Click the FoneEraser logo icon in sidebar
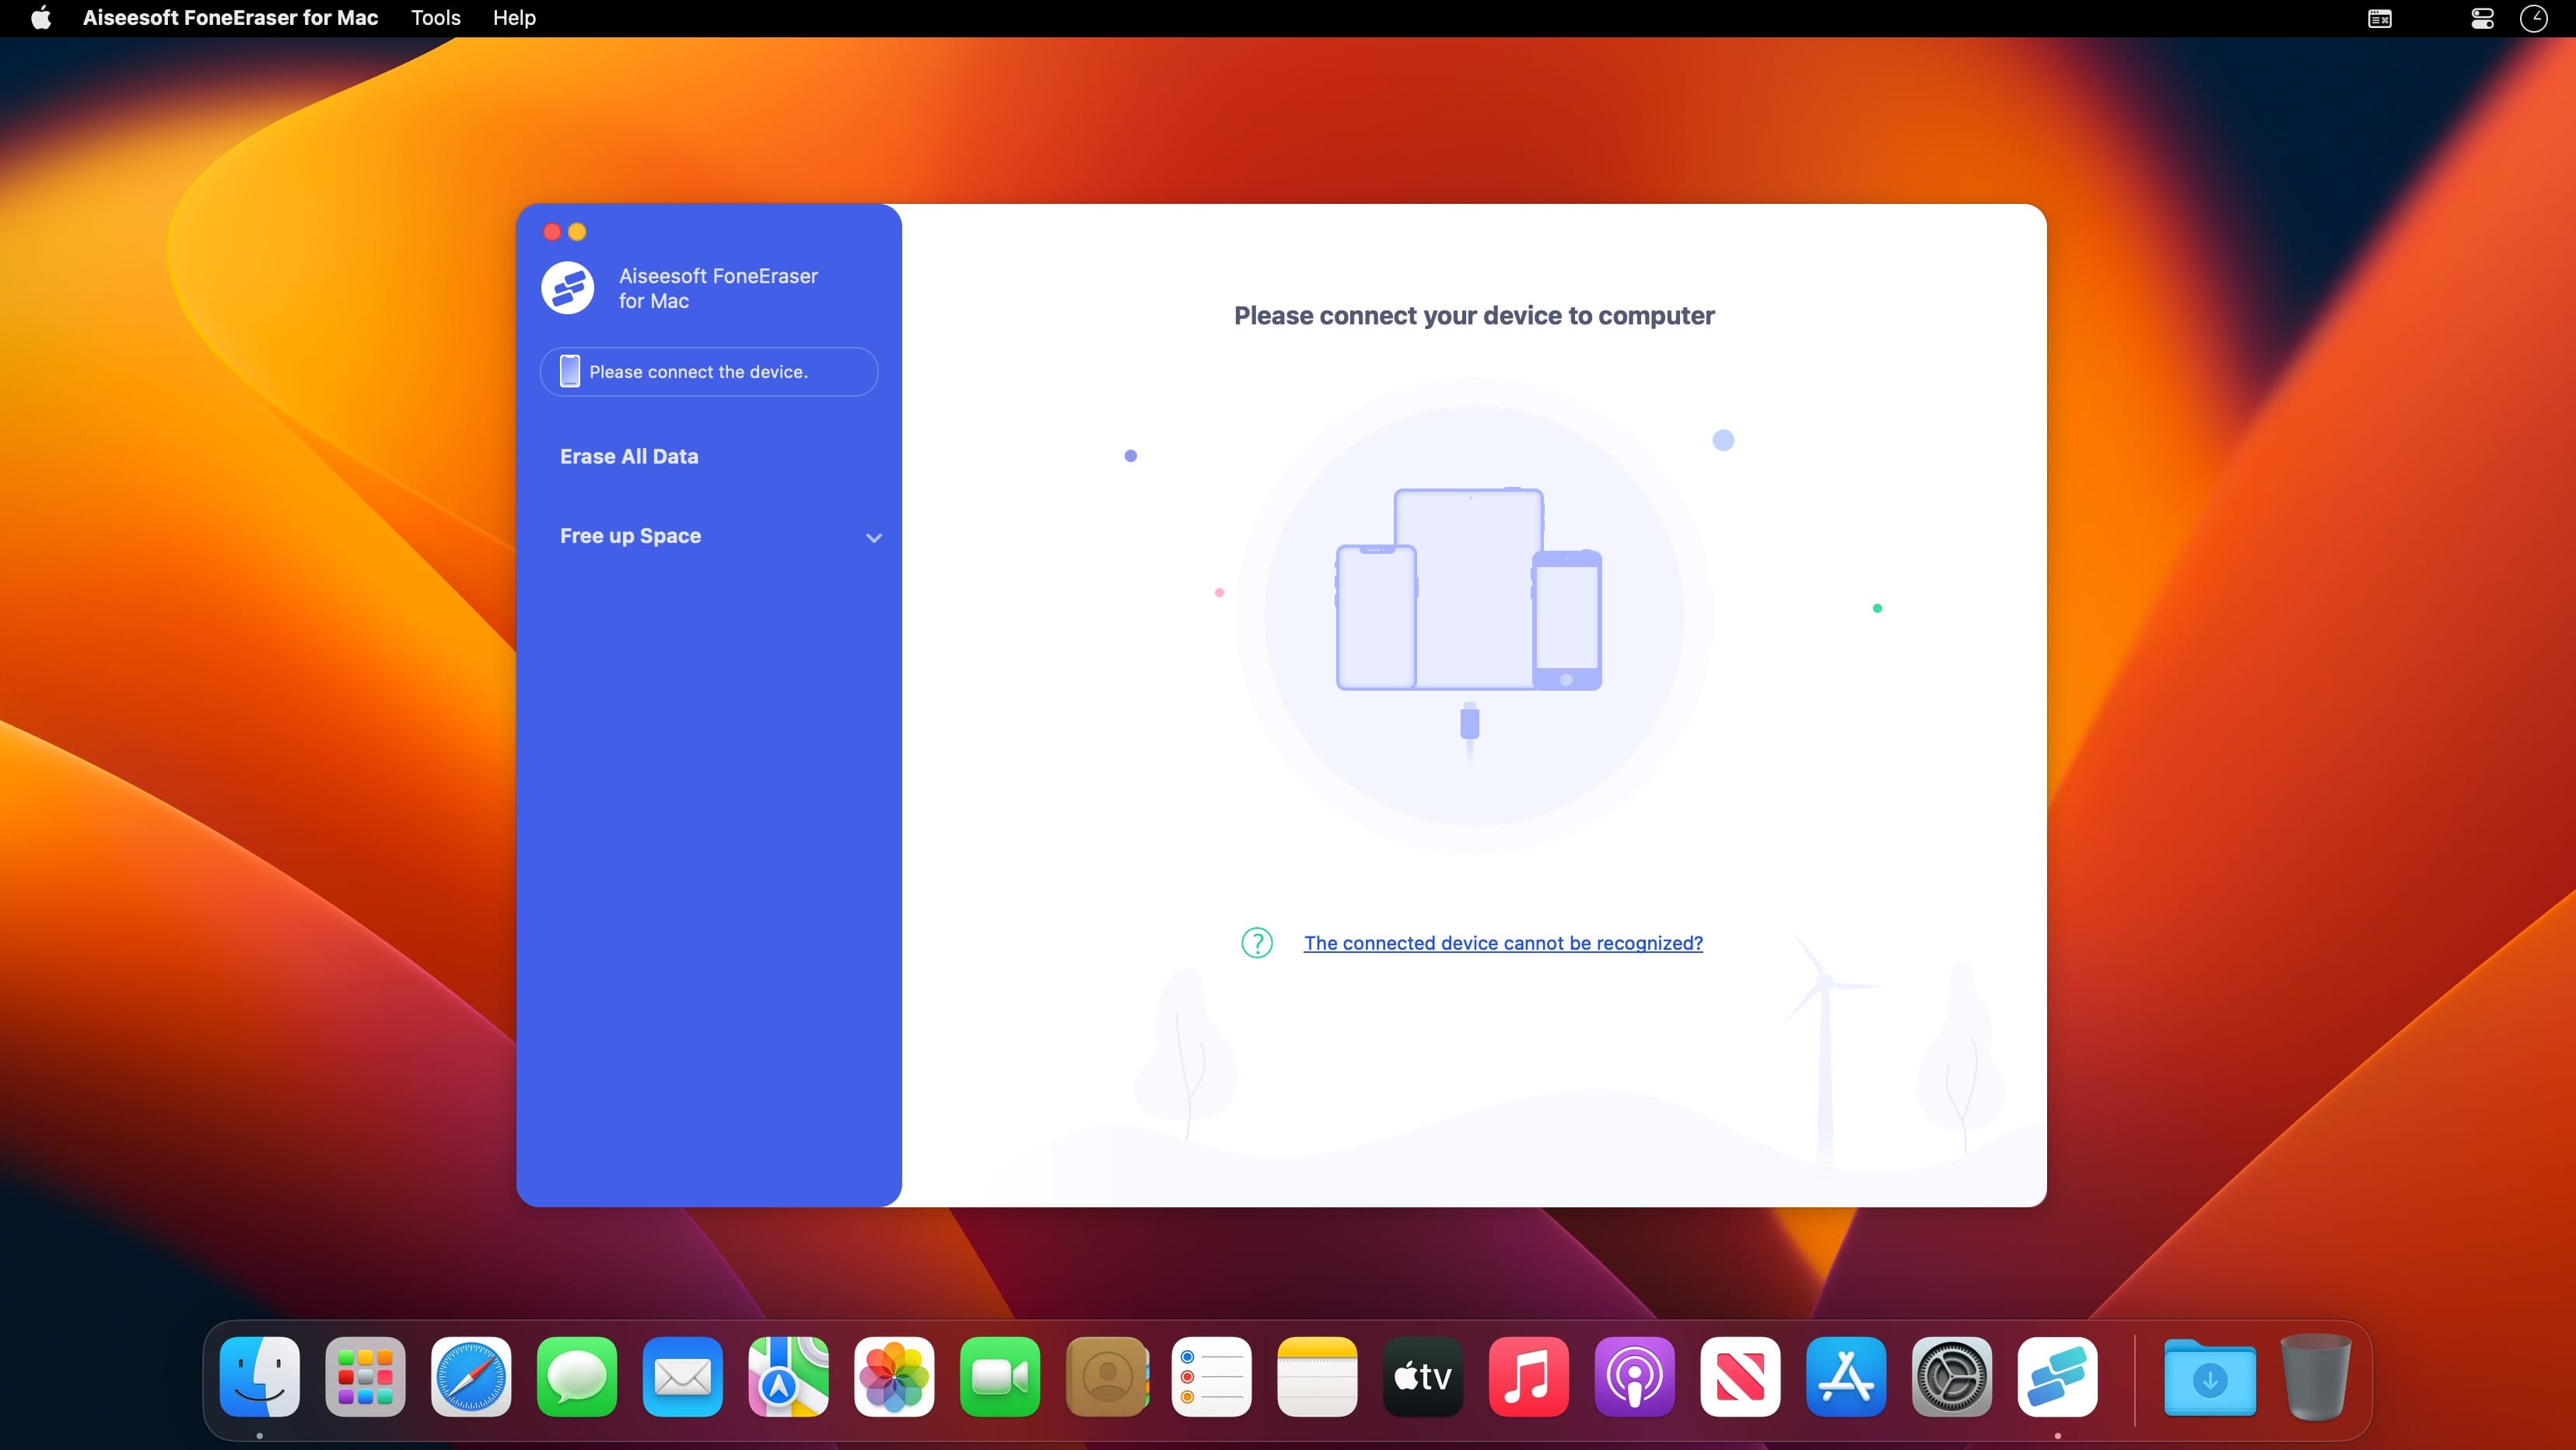The width and height of the screenshot is (2576, 1450). coord(567,288)
